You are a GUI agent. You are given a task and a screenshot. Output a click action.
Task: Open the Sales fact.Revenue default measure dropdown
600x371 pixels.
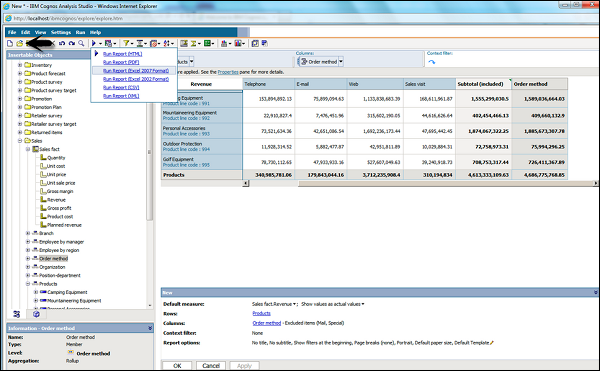(295, 304)
